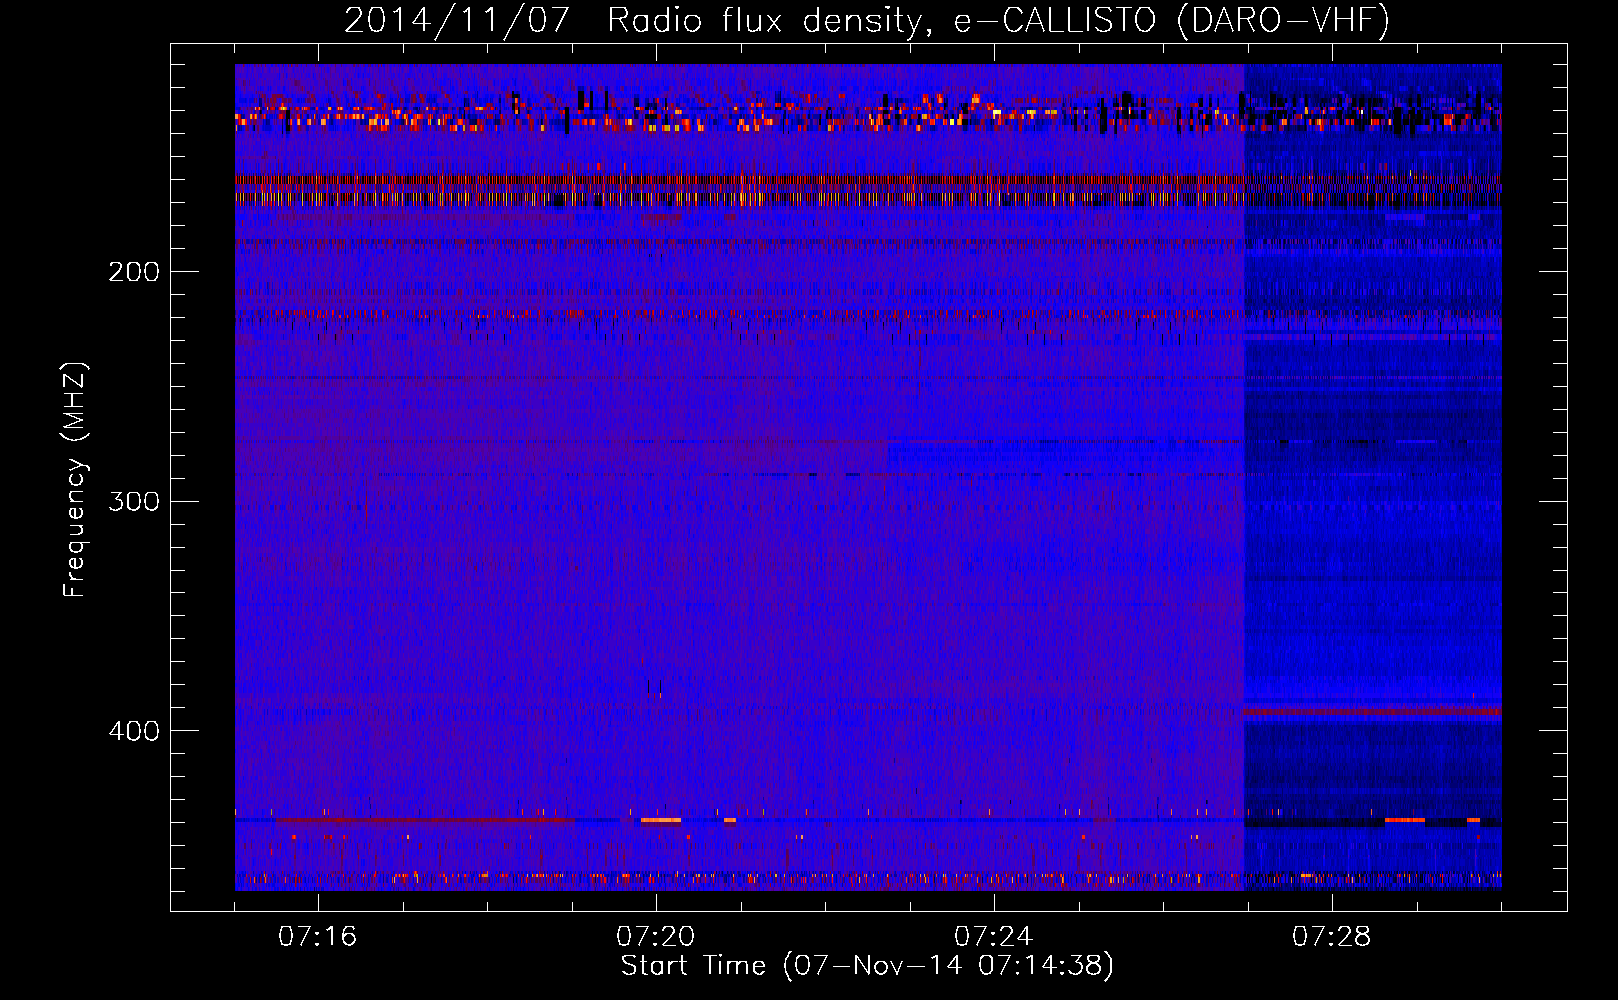Click the 300 frequency tick label
The width and height of the screenshot is (1618, 1000).
(x=134, y=501)
